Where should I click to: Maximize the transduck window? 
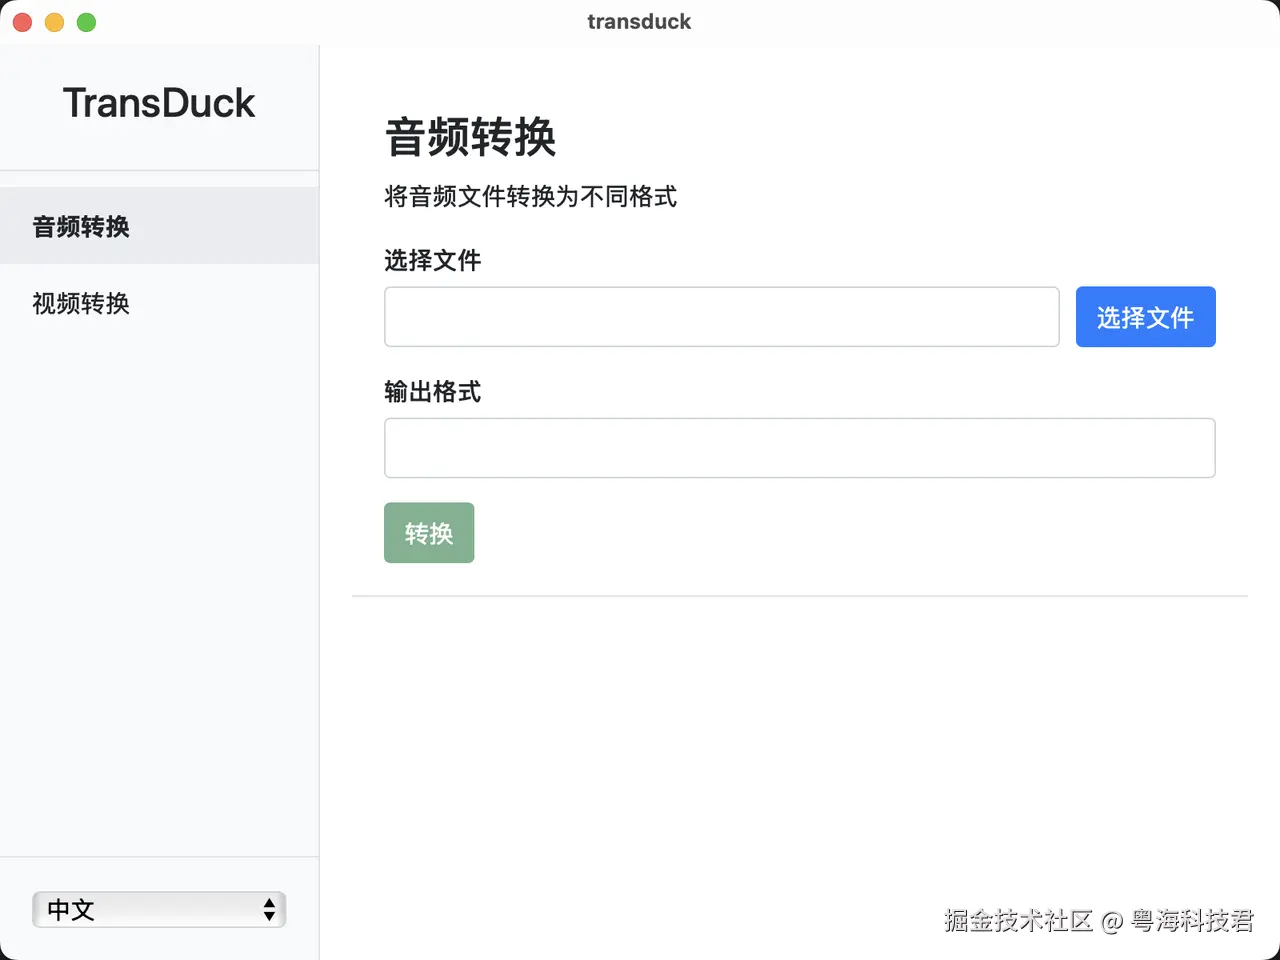coord(87,22)
